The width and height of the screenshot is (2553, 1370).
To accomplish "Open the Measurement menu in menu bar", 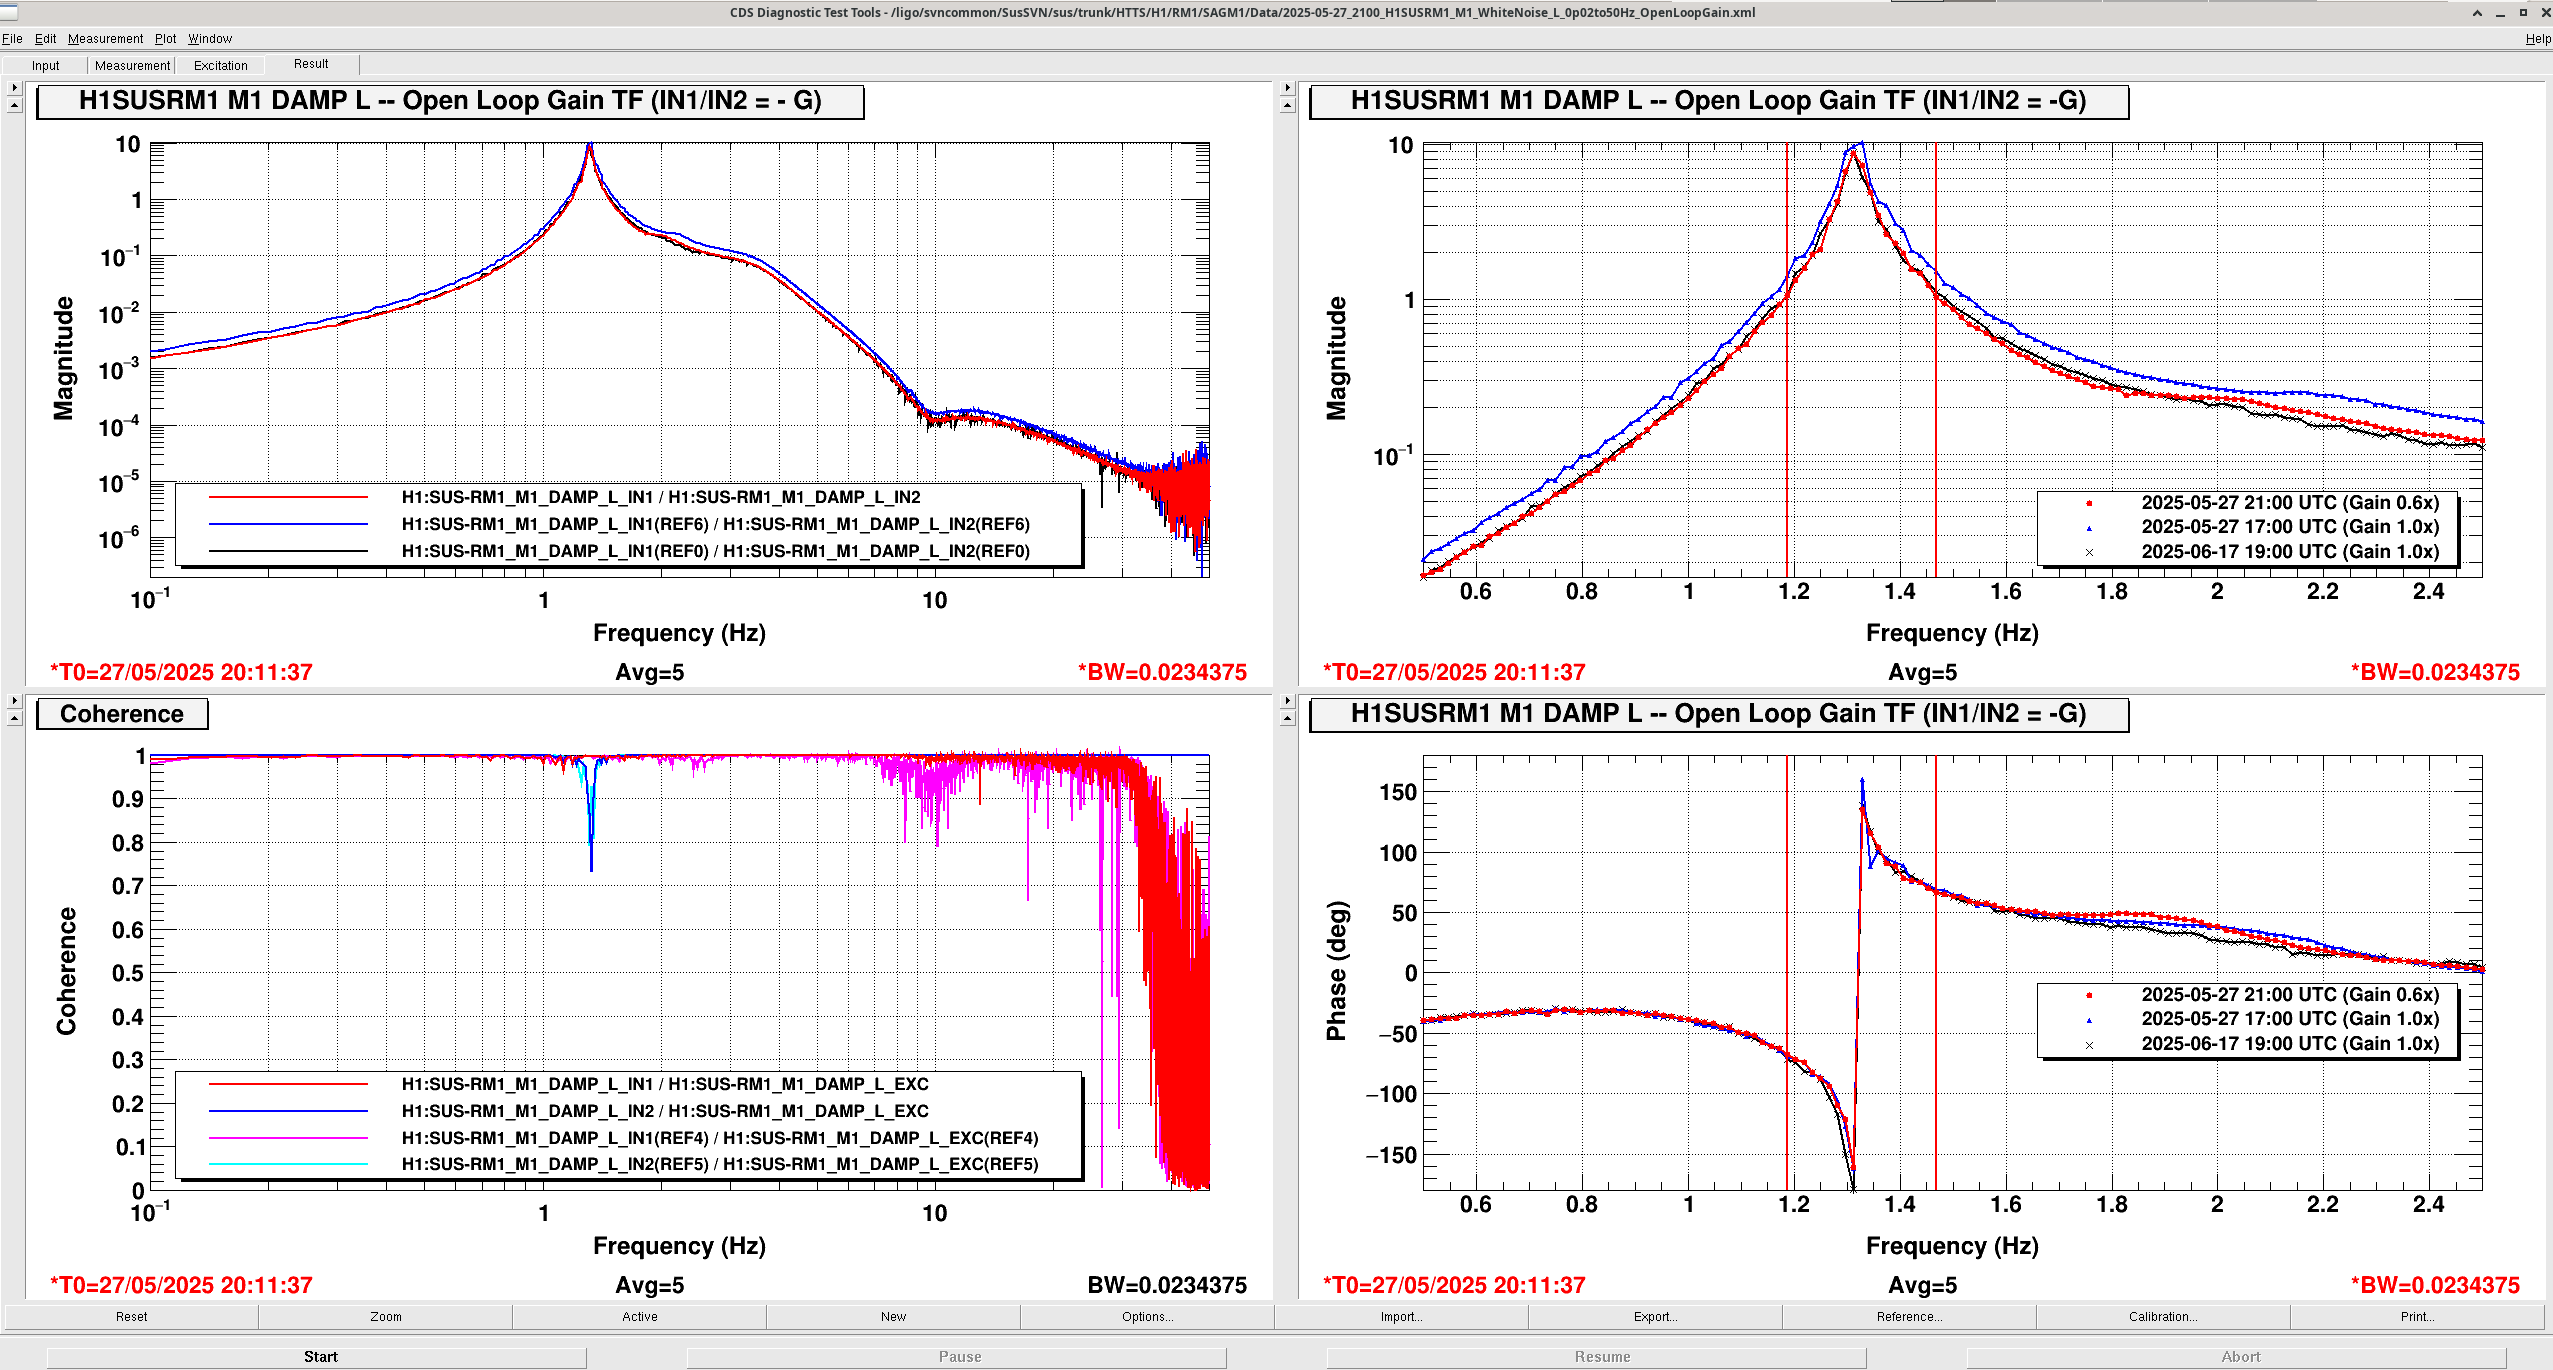I will (x=105, y=39).
